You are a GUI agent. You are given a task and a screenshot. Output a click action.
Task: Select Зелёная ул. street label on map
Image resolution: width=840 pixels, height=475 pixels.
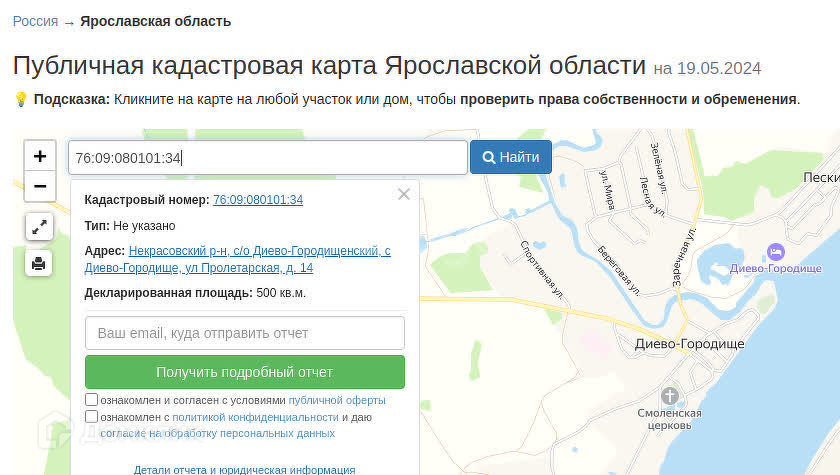click(659, 168)
